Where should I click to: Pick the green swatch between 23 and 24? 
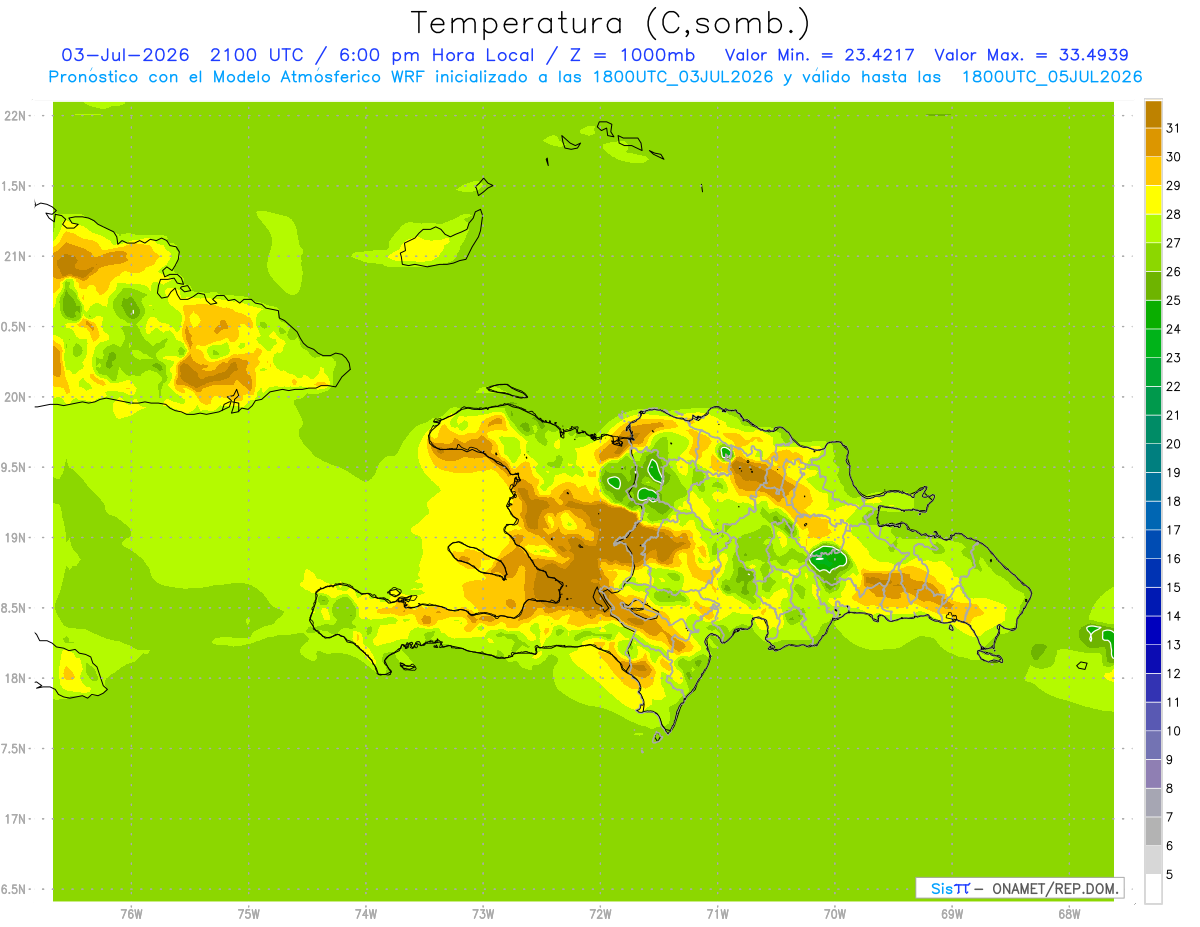tap(1153, 343)
